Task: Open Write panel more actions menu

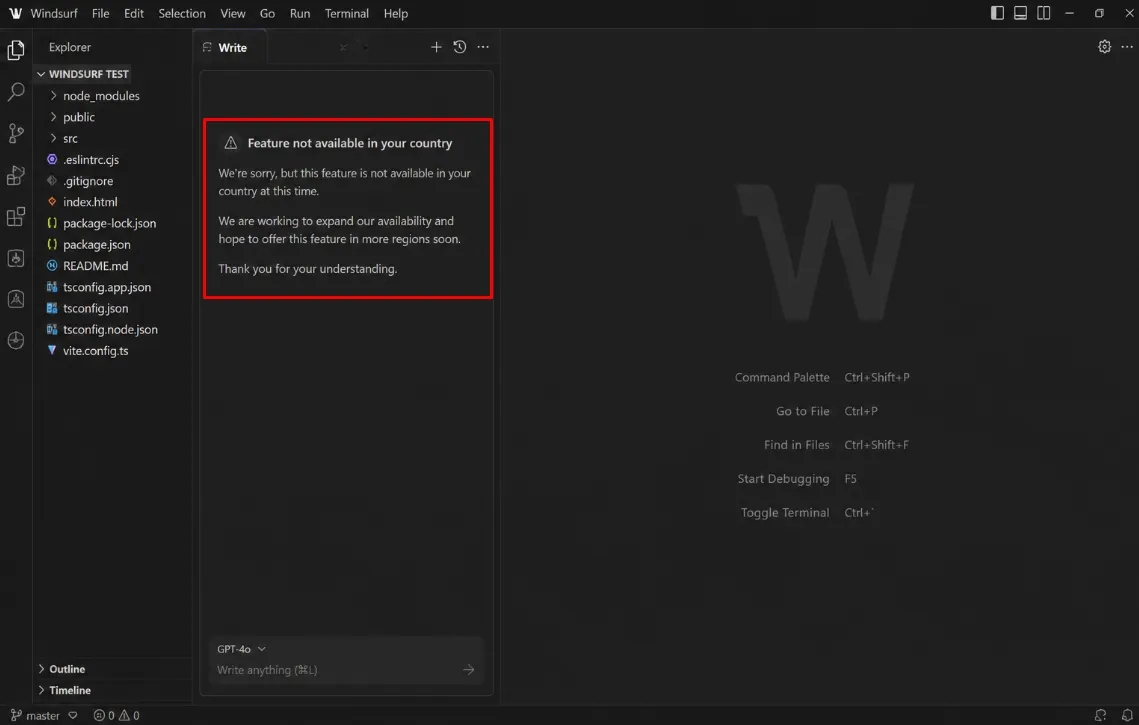Action: click(483, 47)
